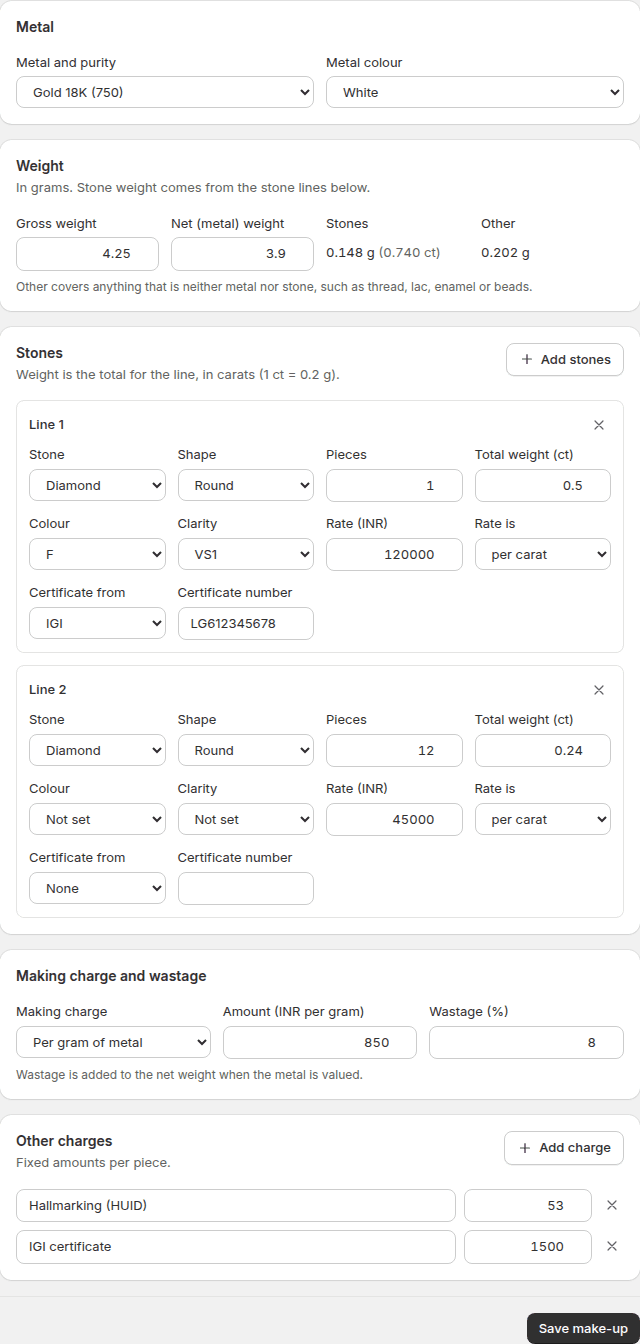Click the Line 1 heading
Screen dimensions: 640x1344
pyautogui.click(x=47, y=424)
